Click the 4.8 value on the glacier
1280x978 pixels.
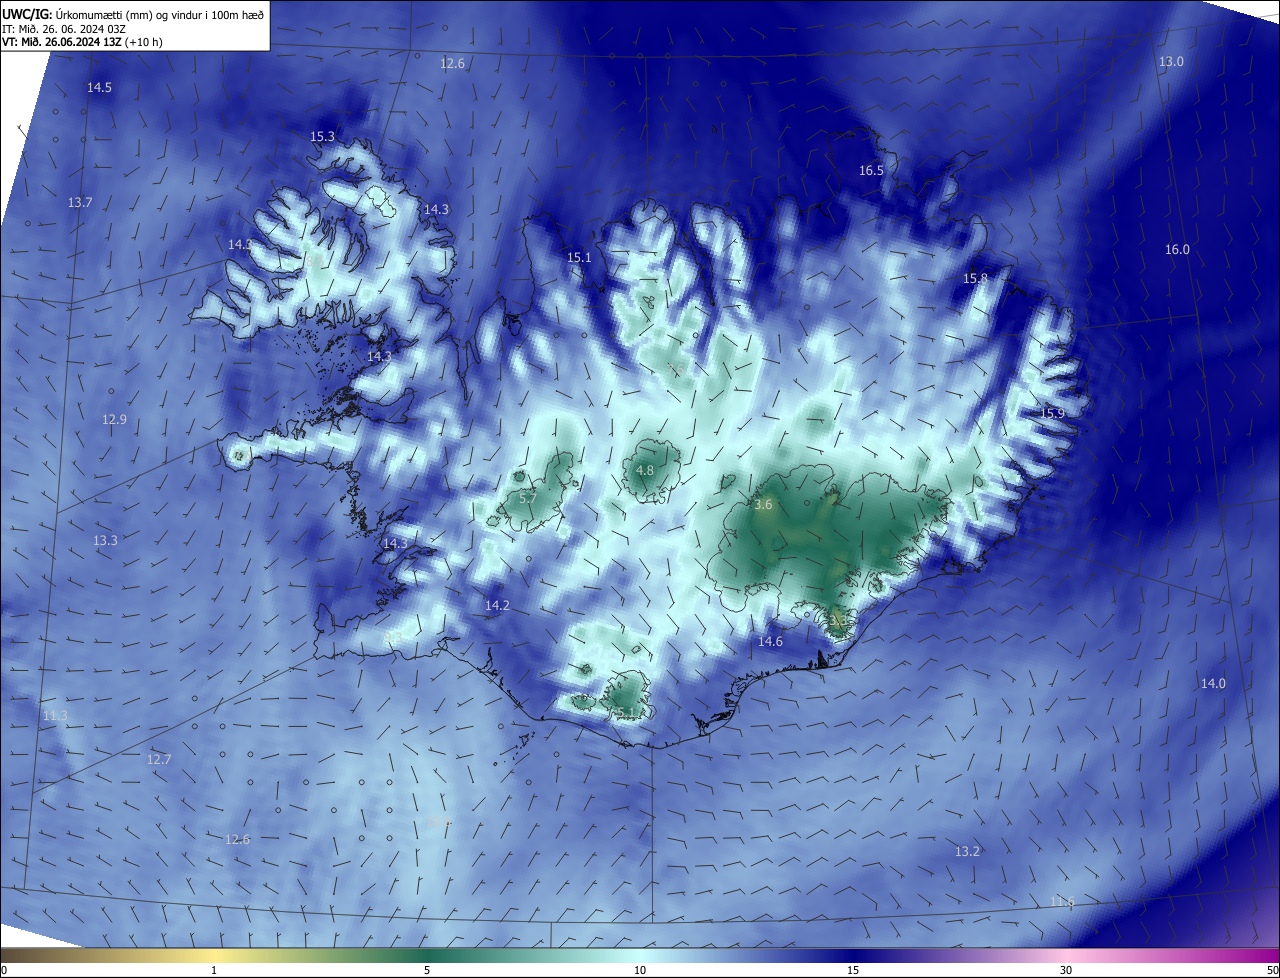point(645,471)
